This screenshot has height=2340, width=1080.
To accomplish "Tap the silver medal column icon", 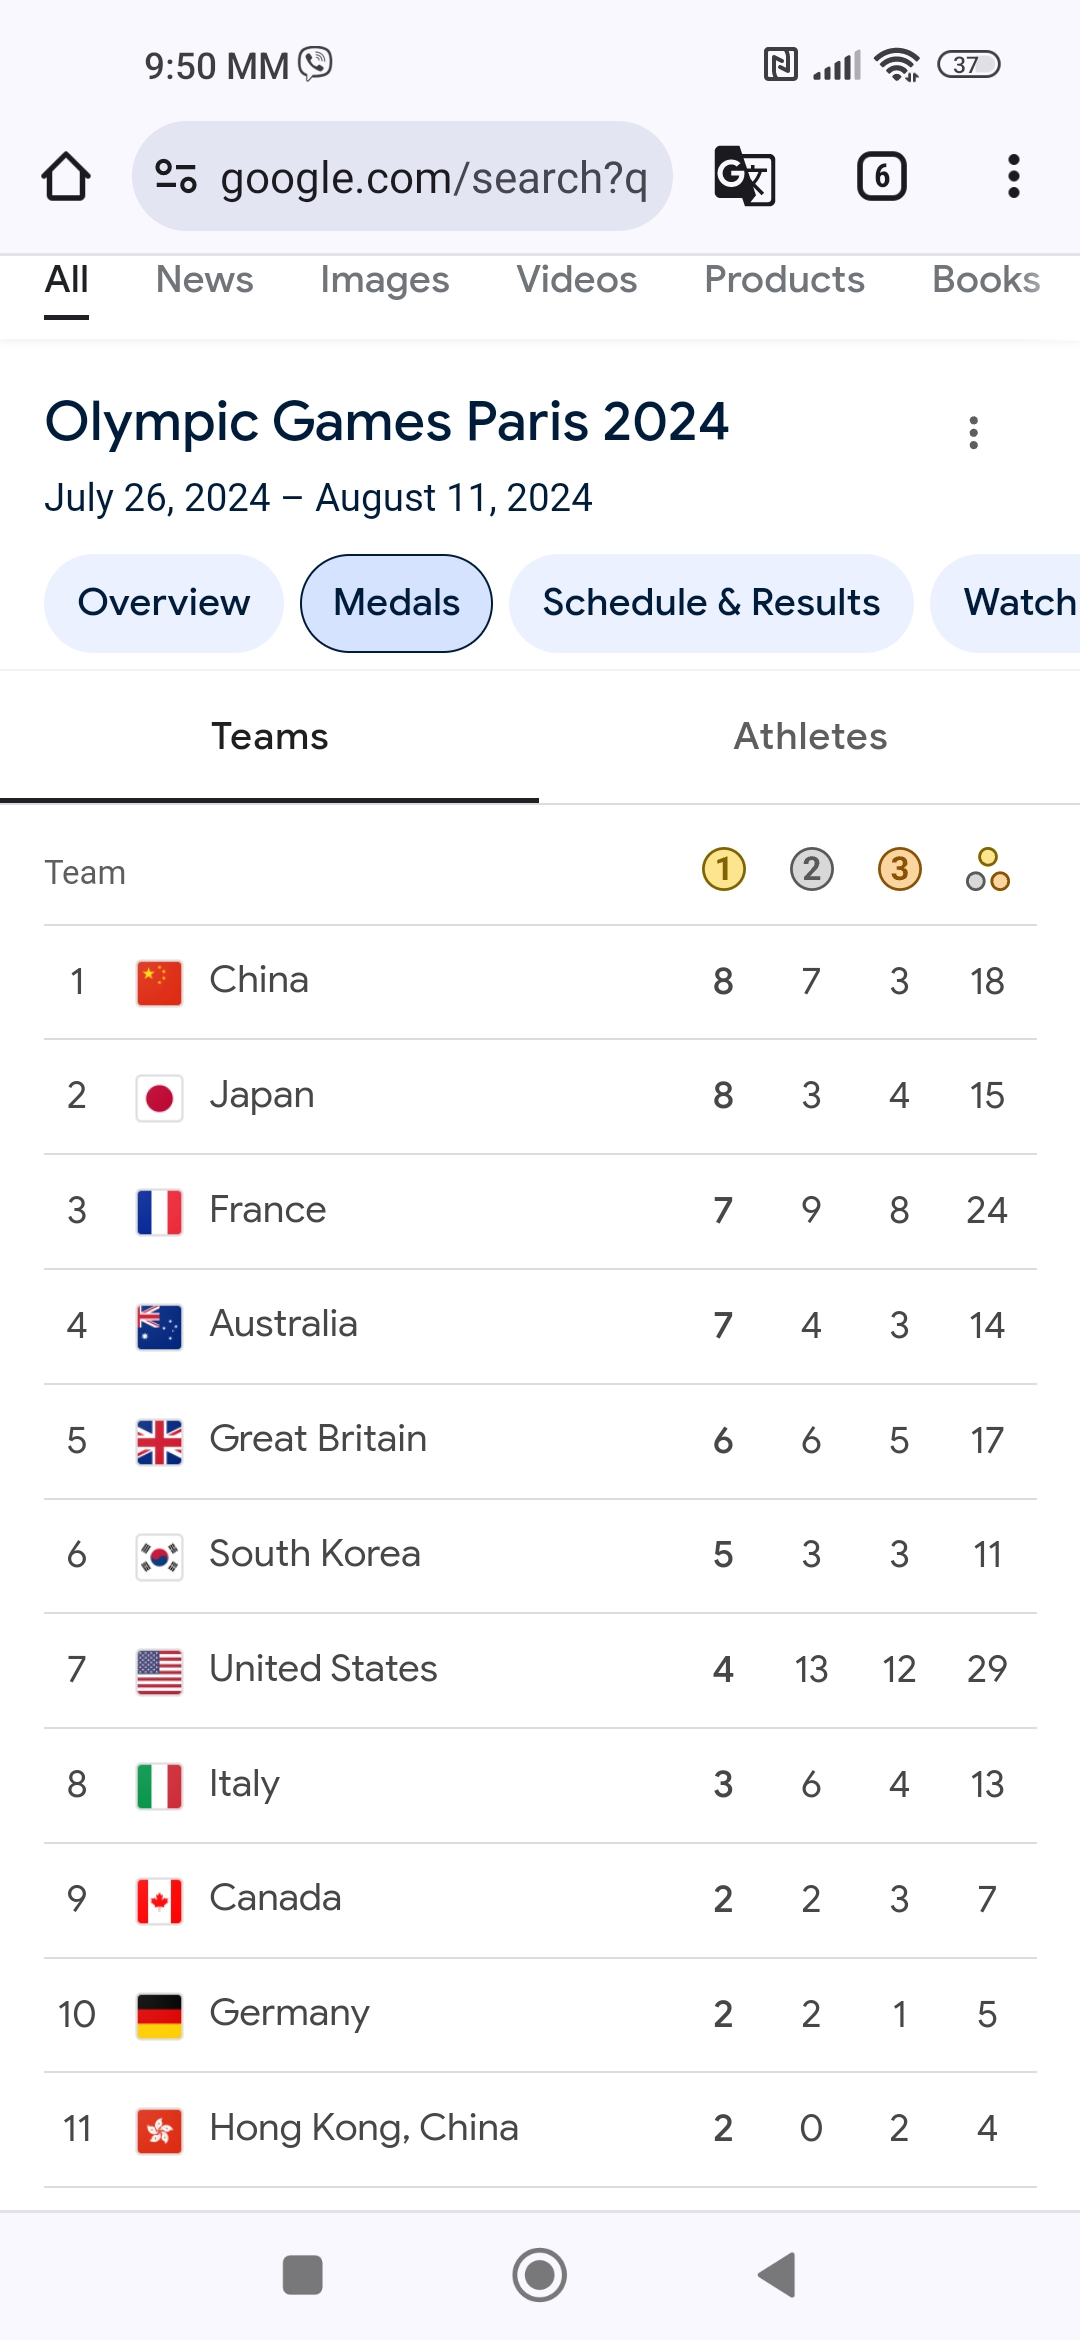I will (x=812, y=870).
